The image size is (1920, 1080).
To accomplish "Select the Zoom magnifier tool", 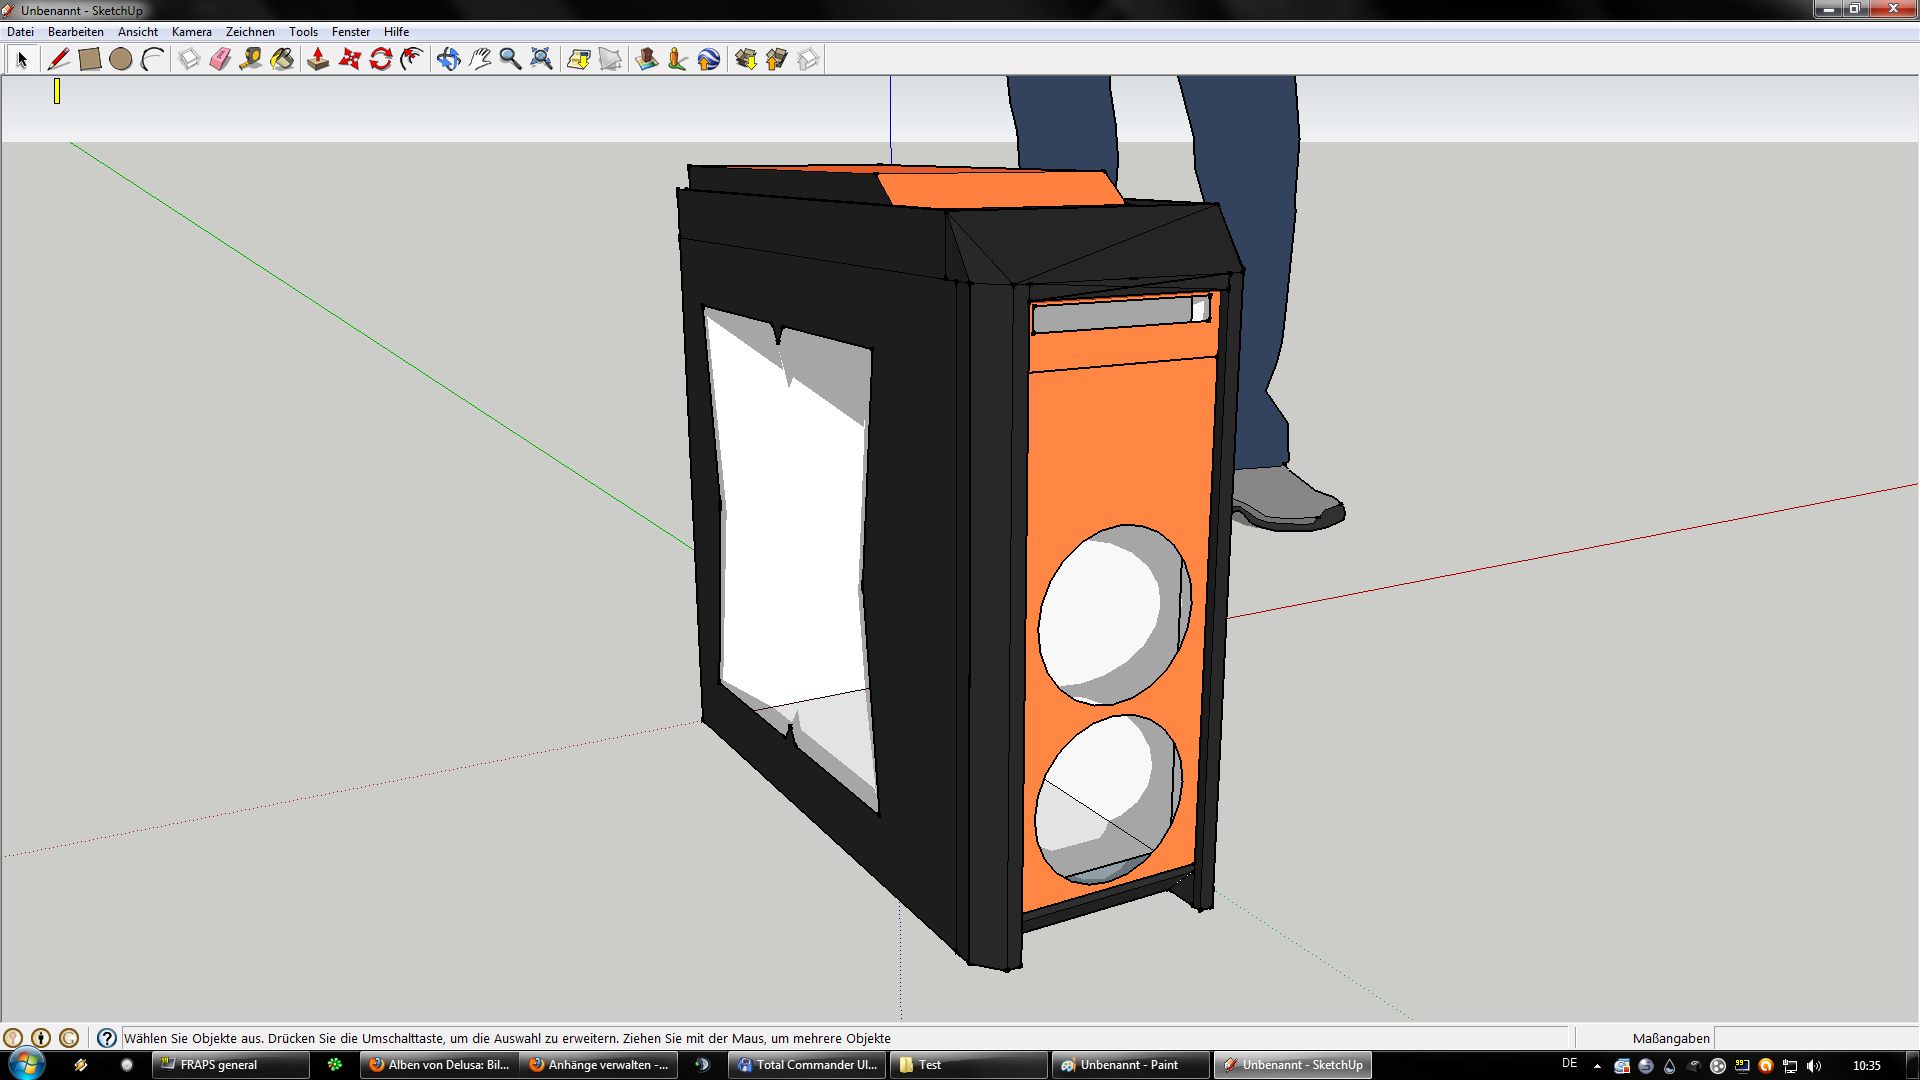I will (x=510, y=60).
